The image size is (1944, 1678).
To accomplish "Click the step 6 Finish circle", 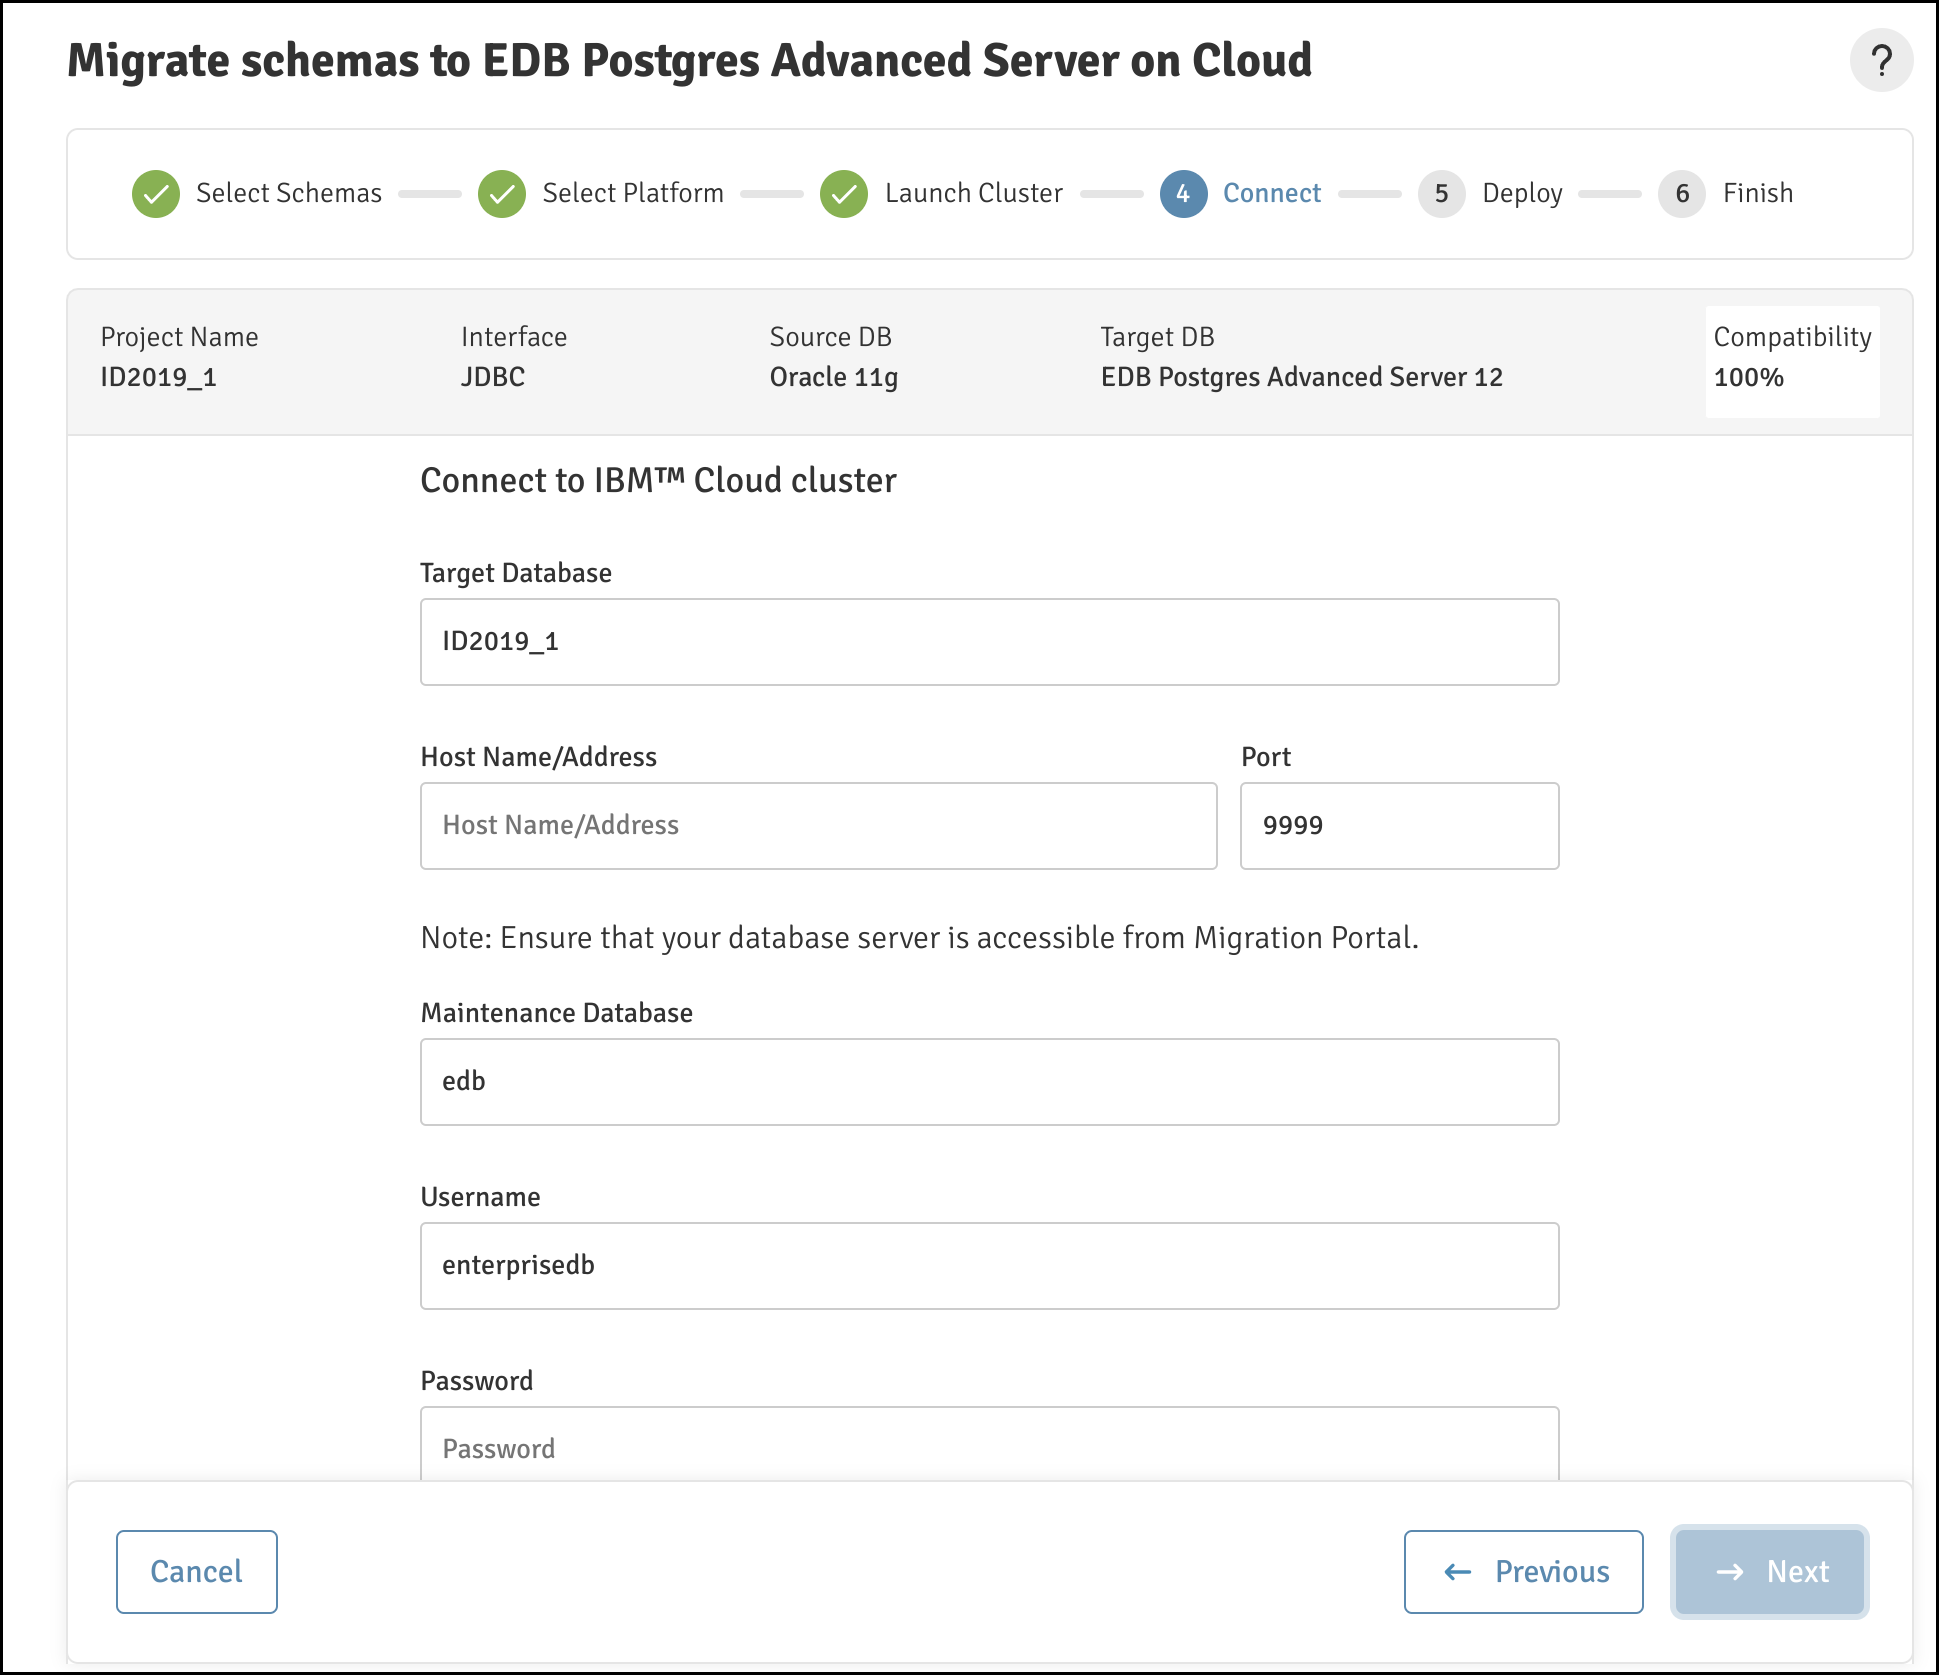I will pyautogui.click(x=1682, y=194).
